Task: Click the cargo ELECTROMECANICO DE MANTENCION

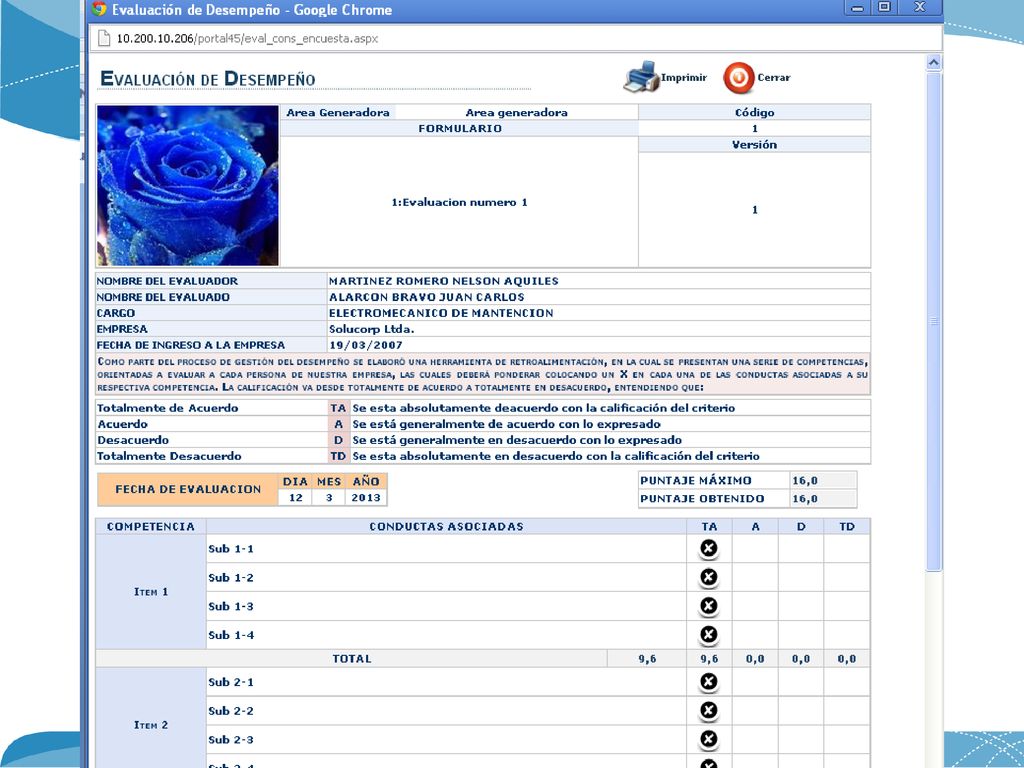Action: tap(441, 313)
